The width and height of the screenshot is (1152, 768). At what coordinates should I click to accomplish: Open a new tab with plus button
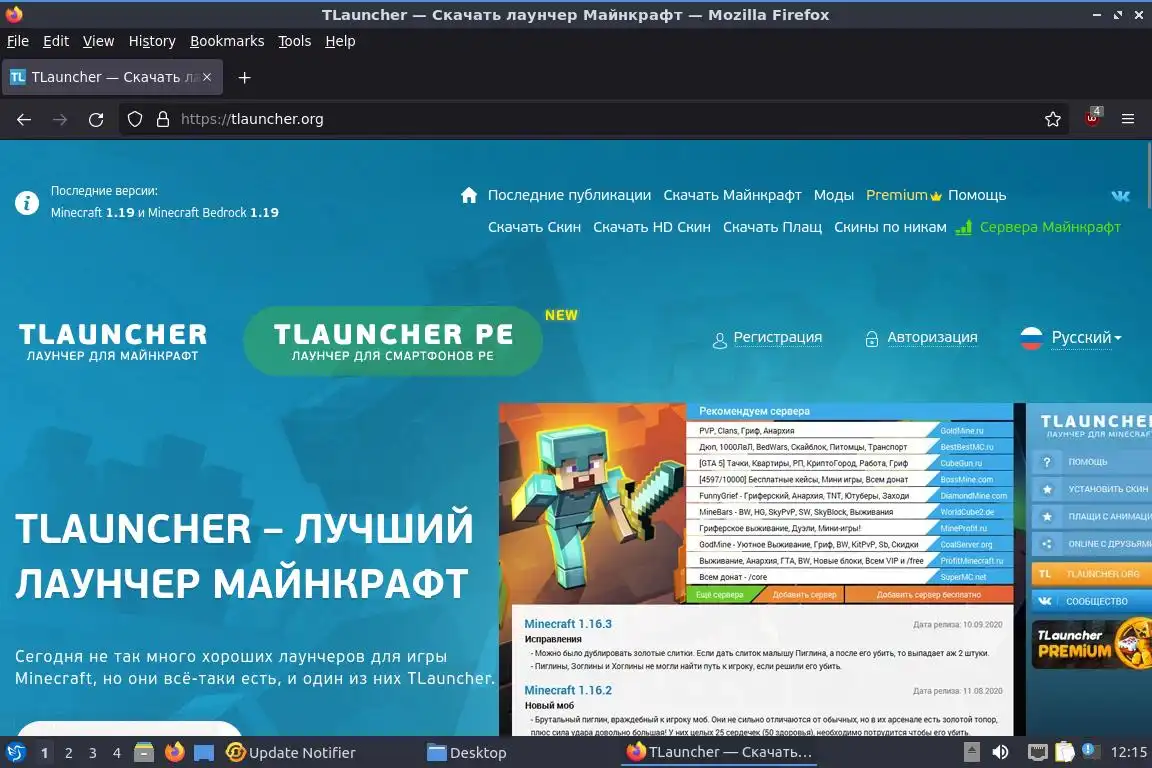[x=245, y=77]
